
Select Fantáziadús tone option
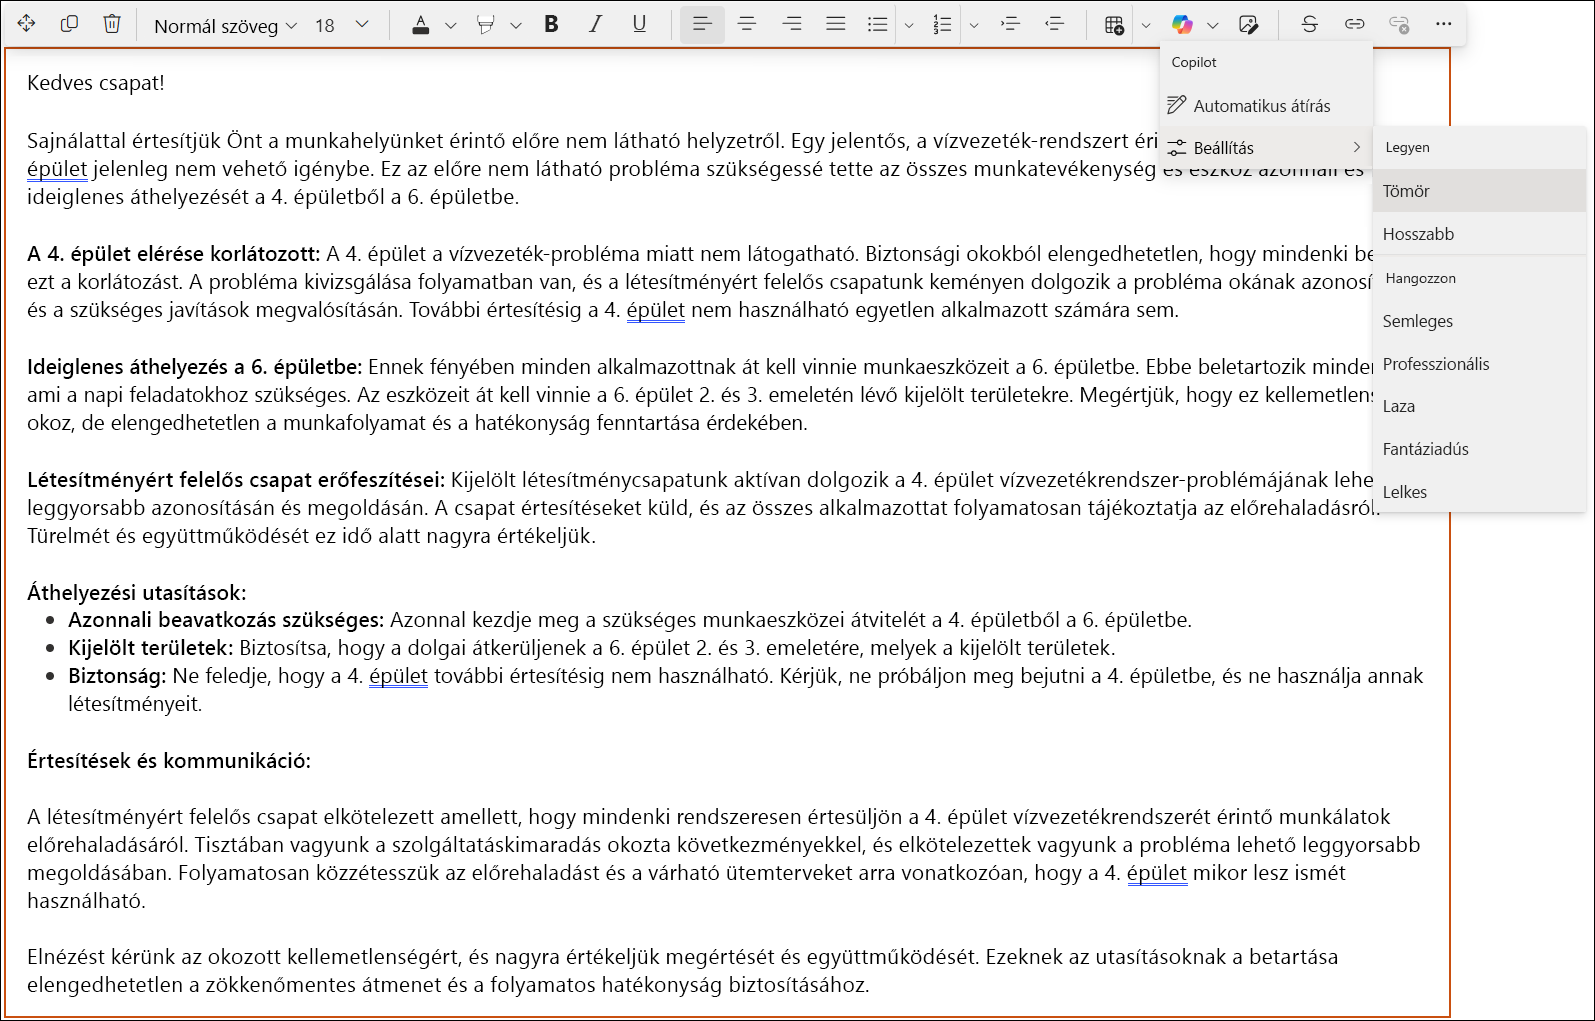pos(1480,449)
